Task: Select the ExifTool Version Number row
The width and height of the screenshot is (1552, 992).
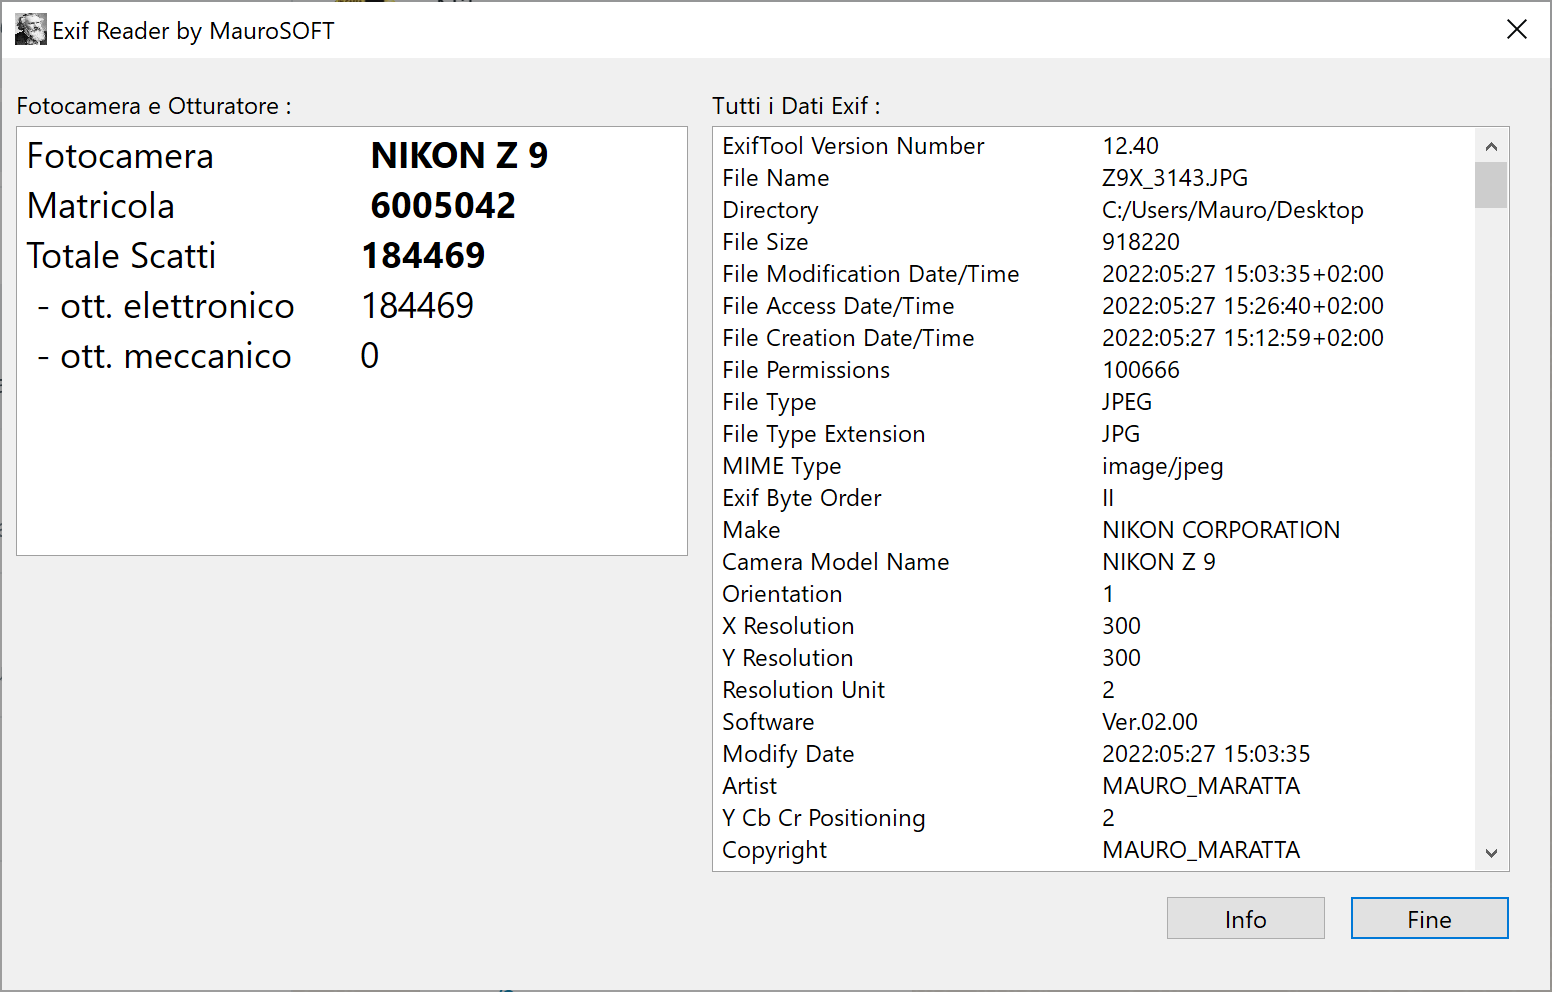Action: pos(1094,146)
